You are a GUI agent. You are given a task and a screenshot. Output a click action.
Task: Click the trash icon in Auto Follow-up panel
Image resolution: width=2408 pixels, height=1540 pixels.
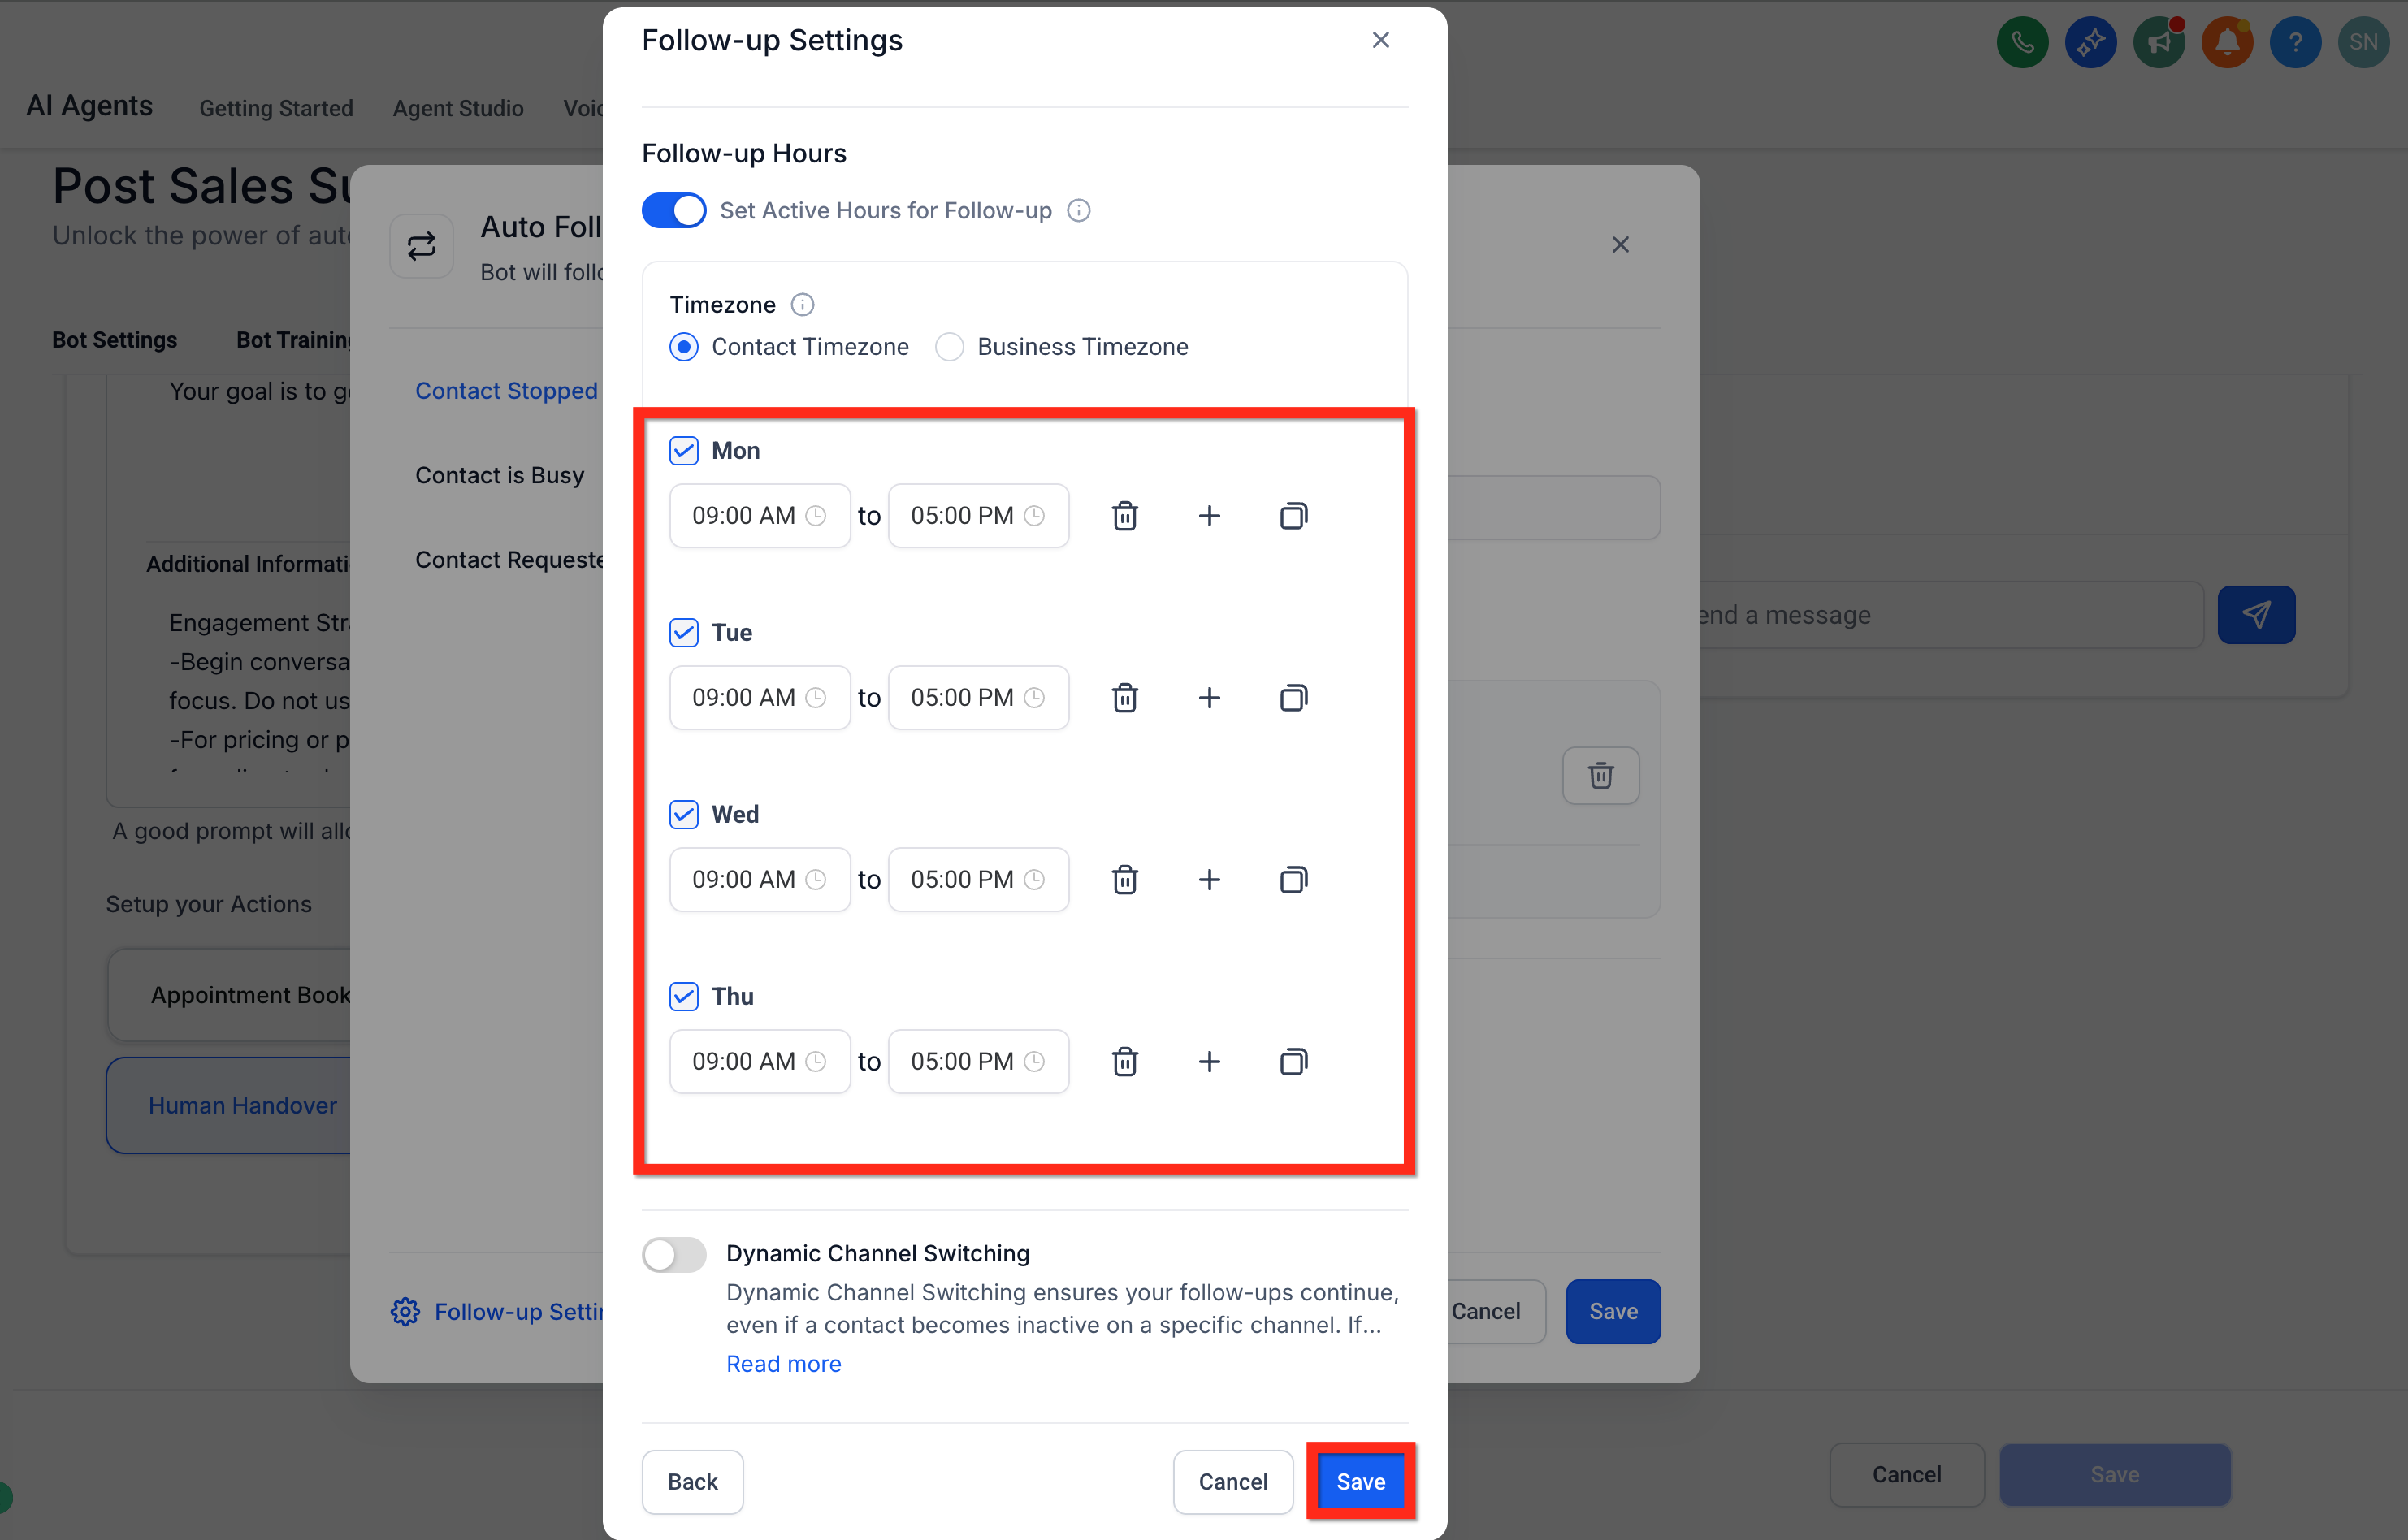tap(1600, 775)
